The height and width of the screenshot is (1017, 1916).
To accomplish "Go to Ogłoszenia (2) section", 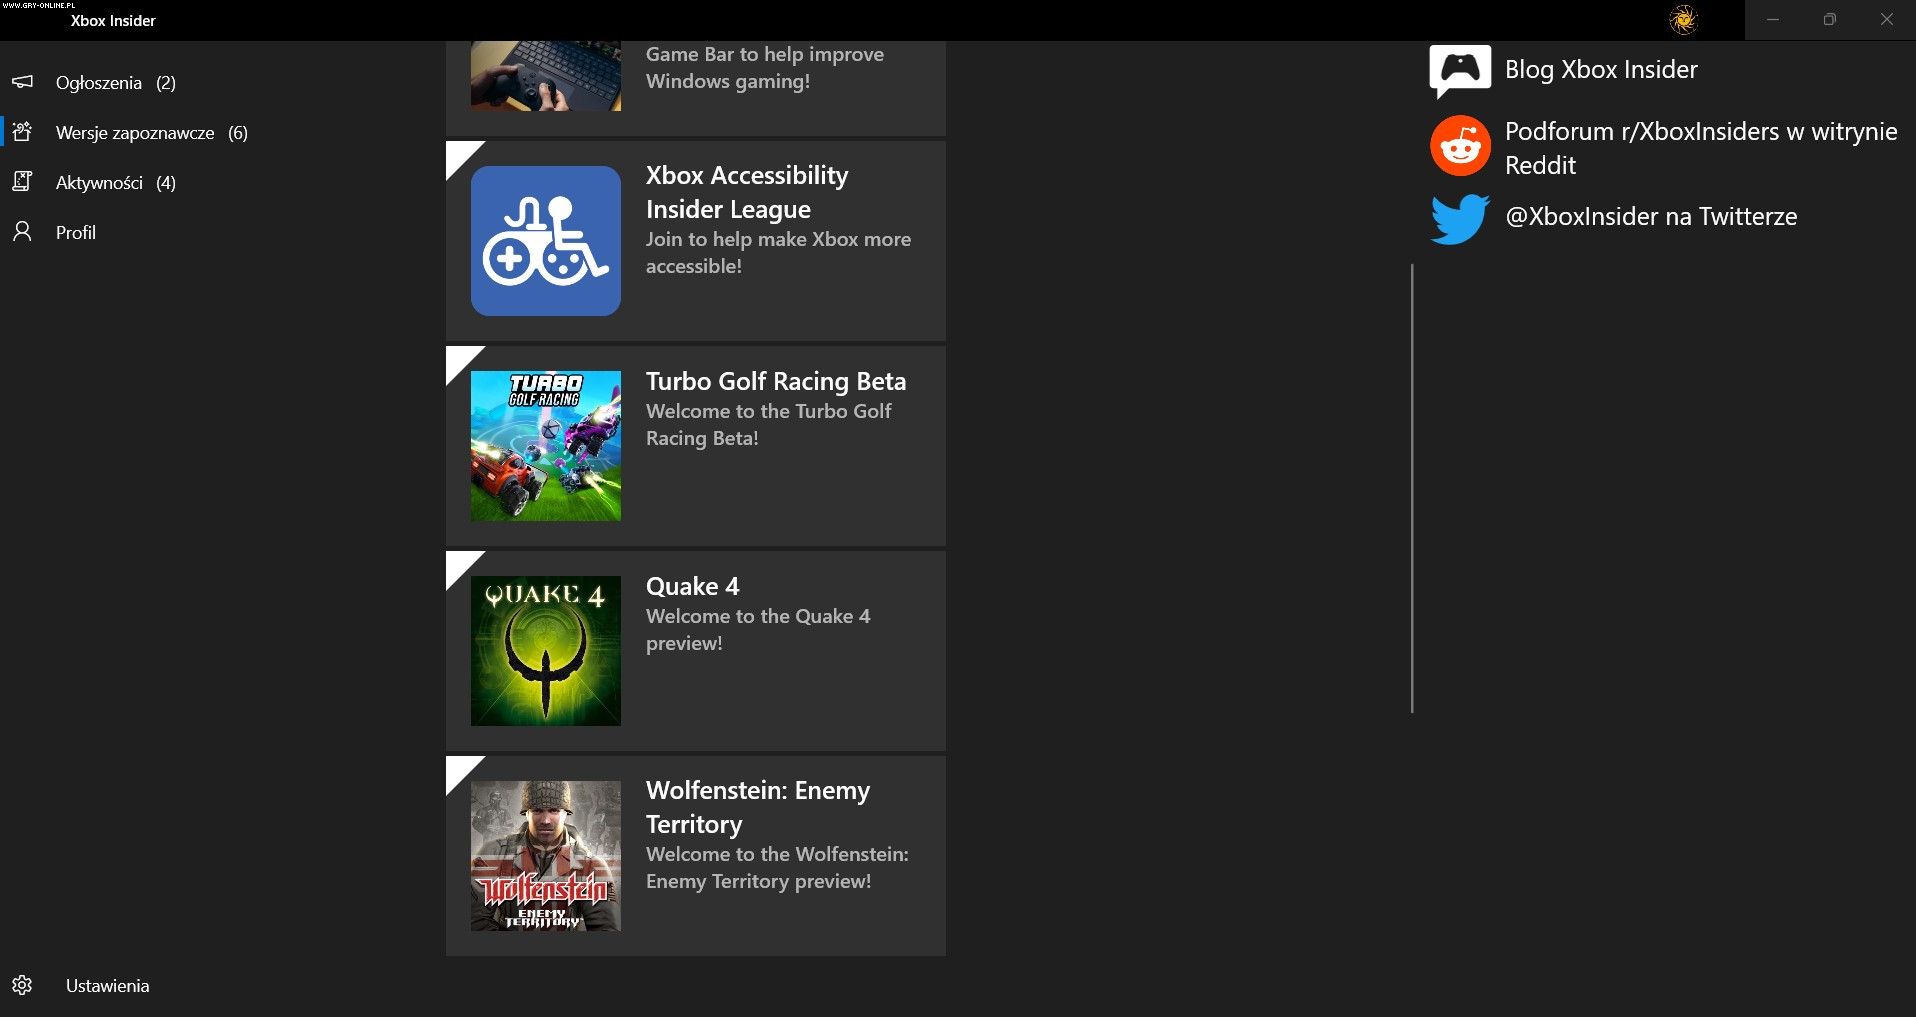I will (116, 83).
